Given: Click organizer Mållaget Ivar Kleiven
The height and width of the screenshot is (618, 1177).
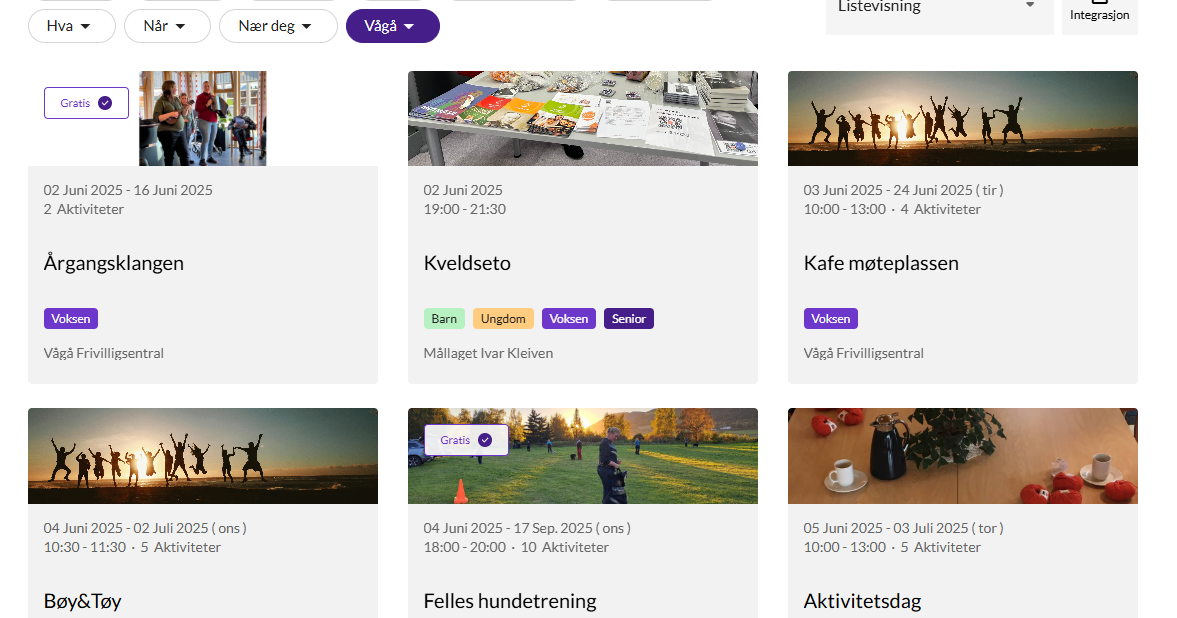Looking at the screenshot, I should tap(488, 353).
